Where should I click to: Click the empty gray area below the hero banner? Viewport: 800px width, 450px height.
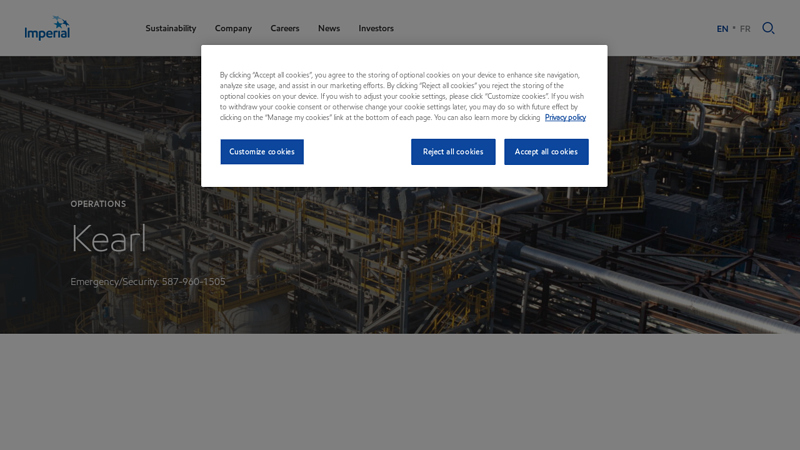point(400,392)
